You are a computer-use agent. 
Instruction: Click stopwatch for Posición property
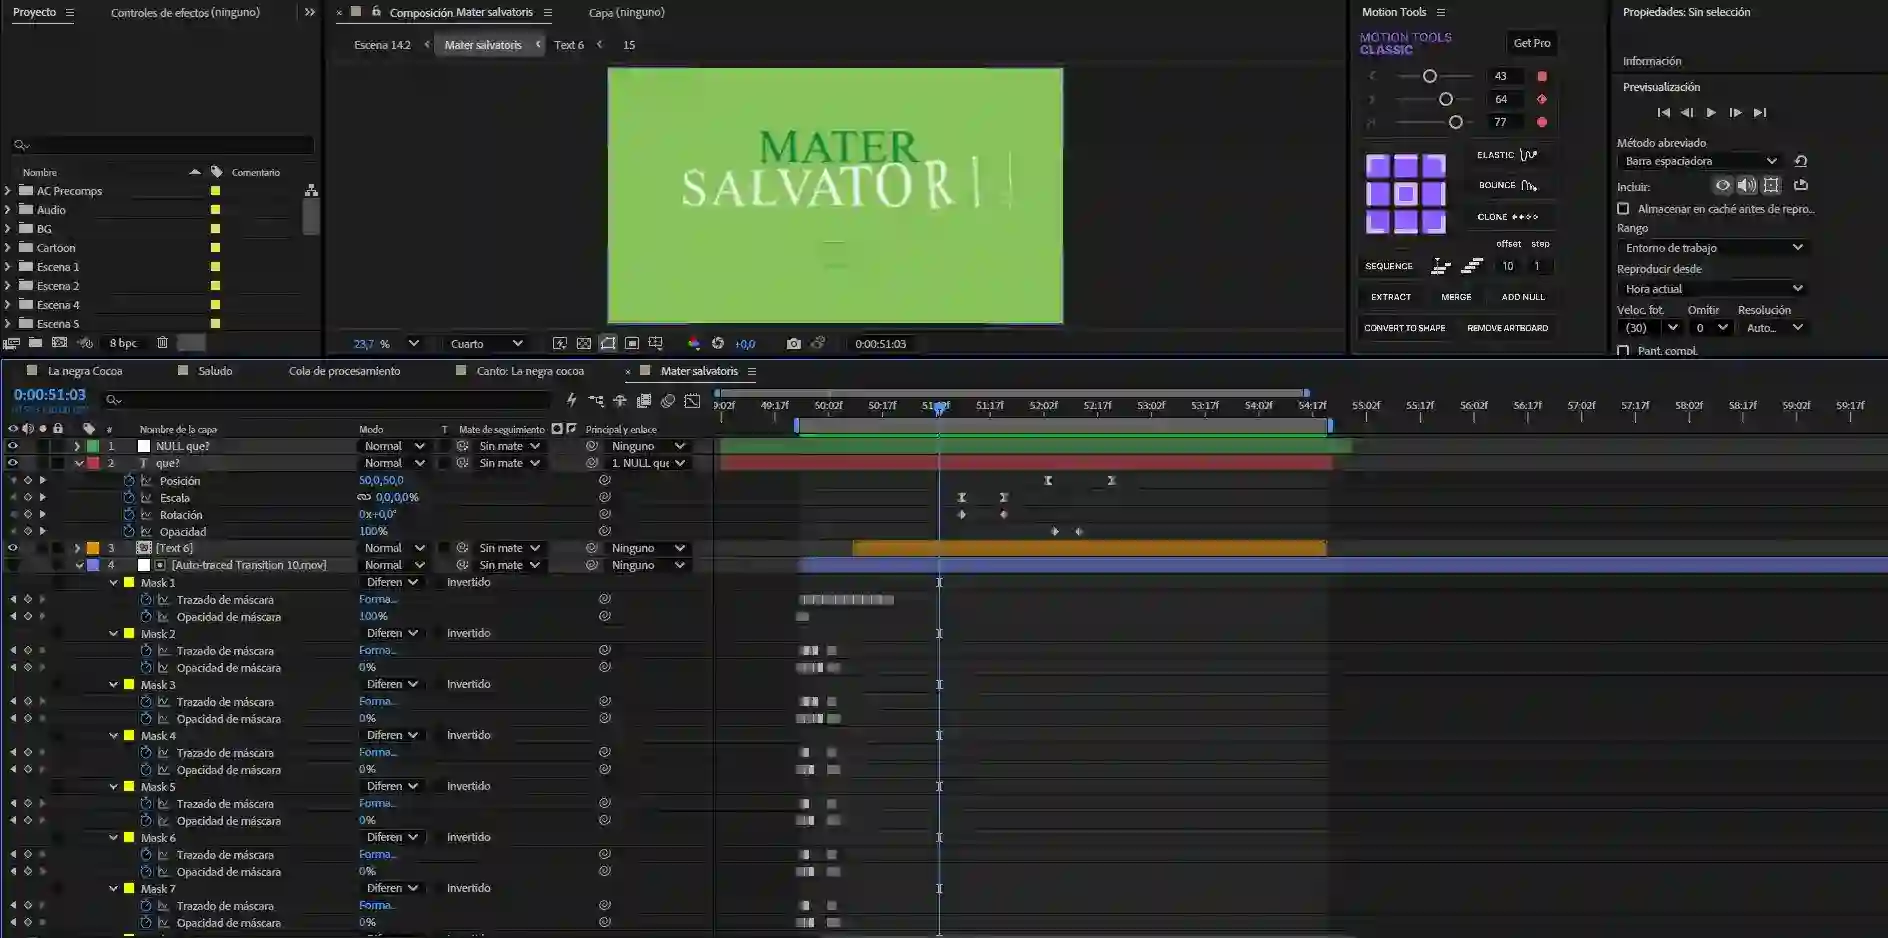[x=129, y=481]
